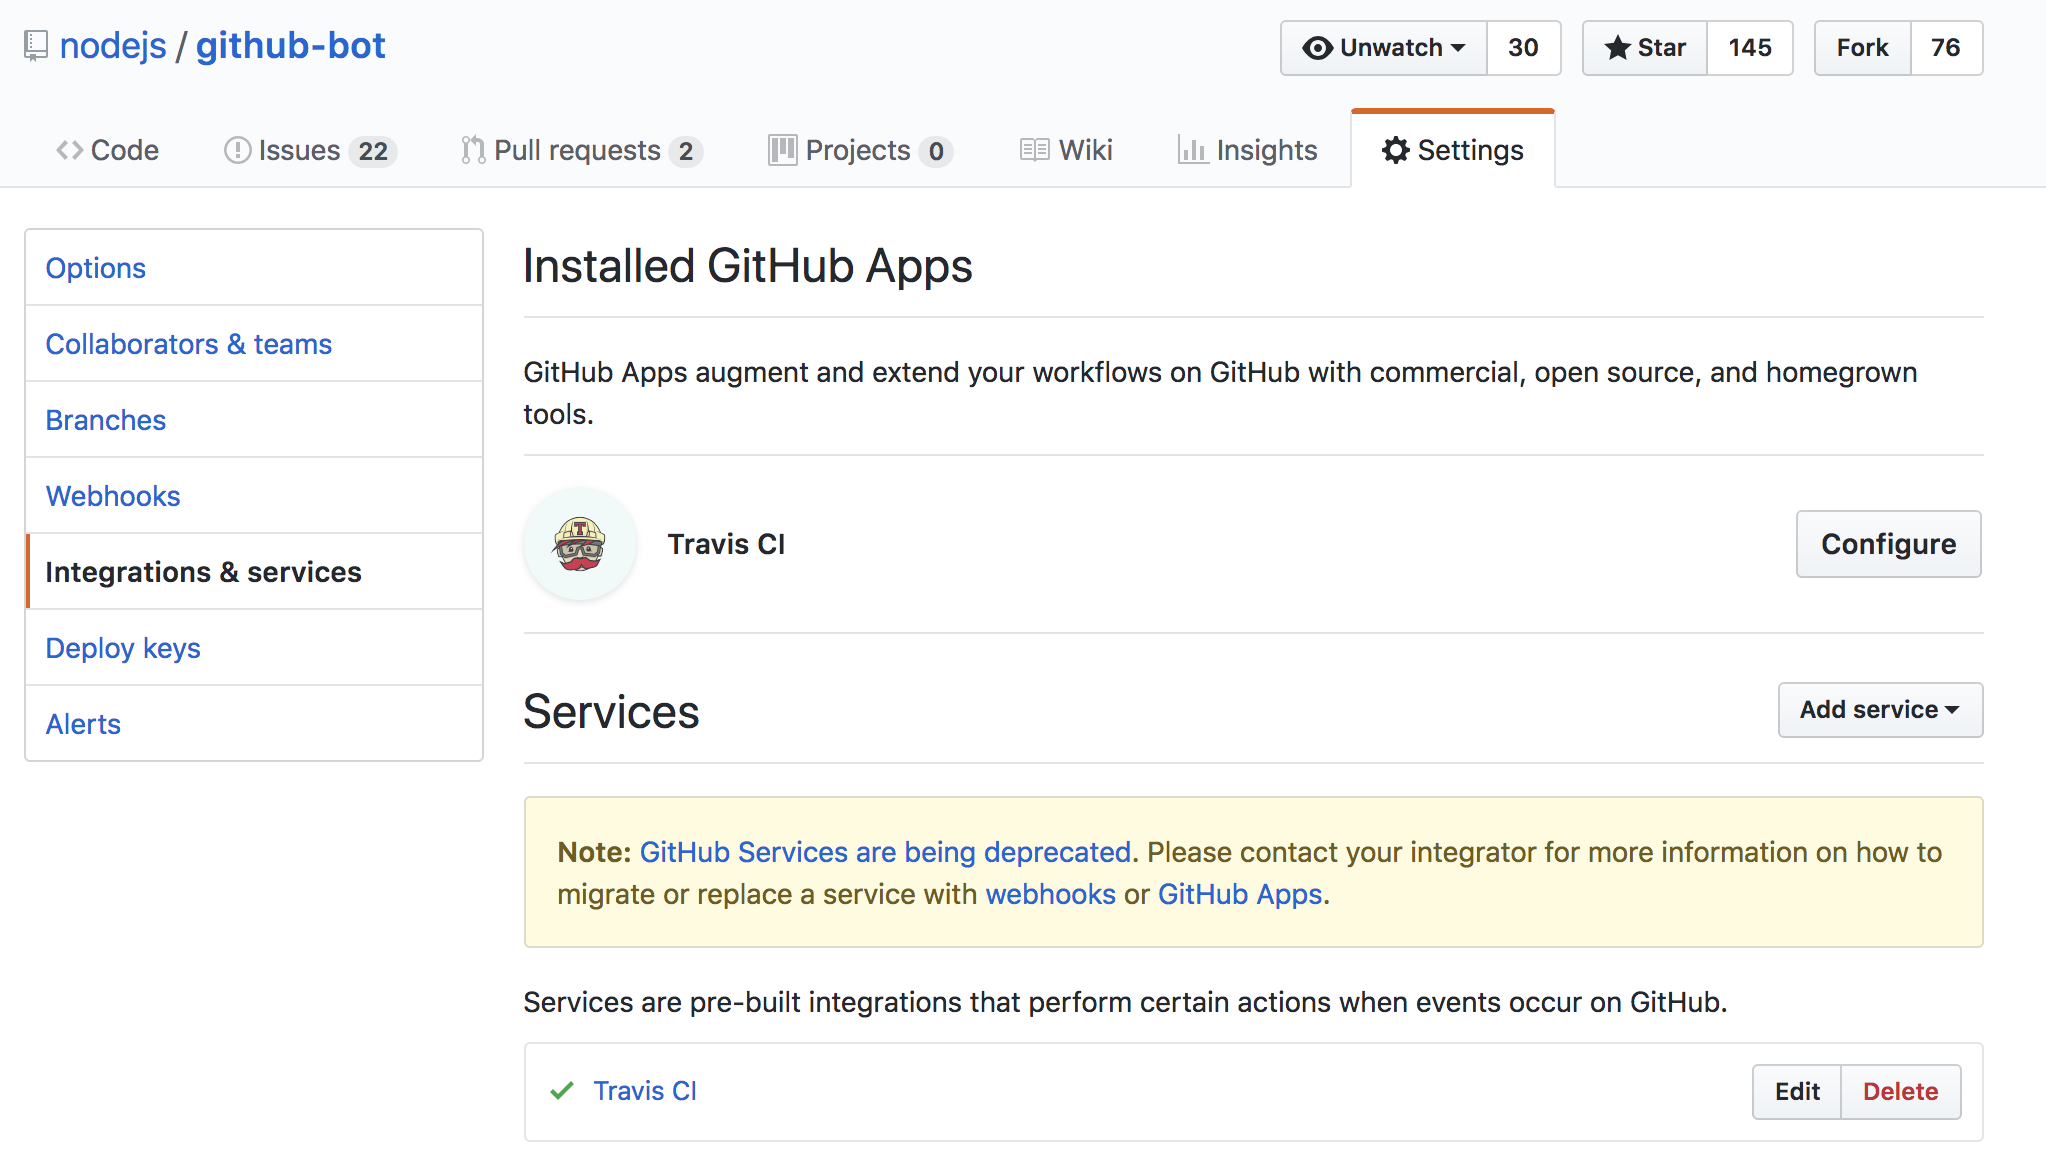Image resolution: width=2046 pixels, height=1170 pixels.
Task: Expand the Add service dropdown
Action: [1880, 710]
